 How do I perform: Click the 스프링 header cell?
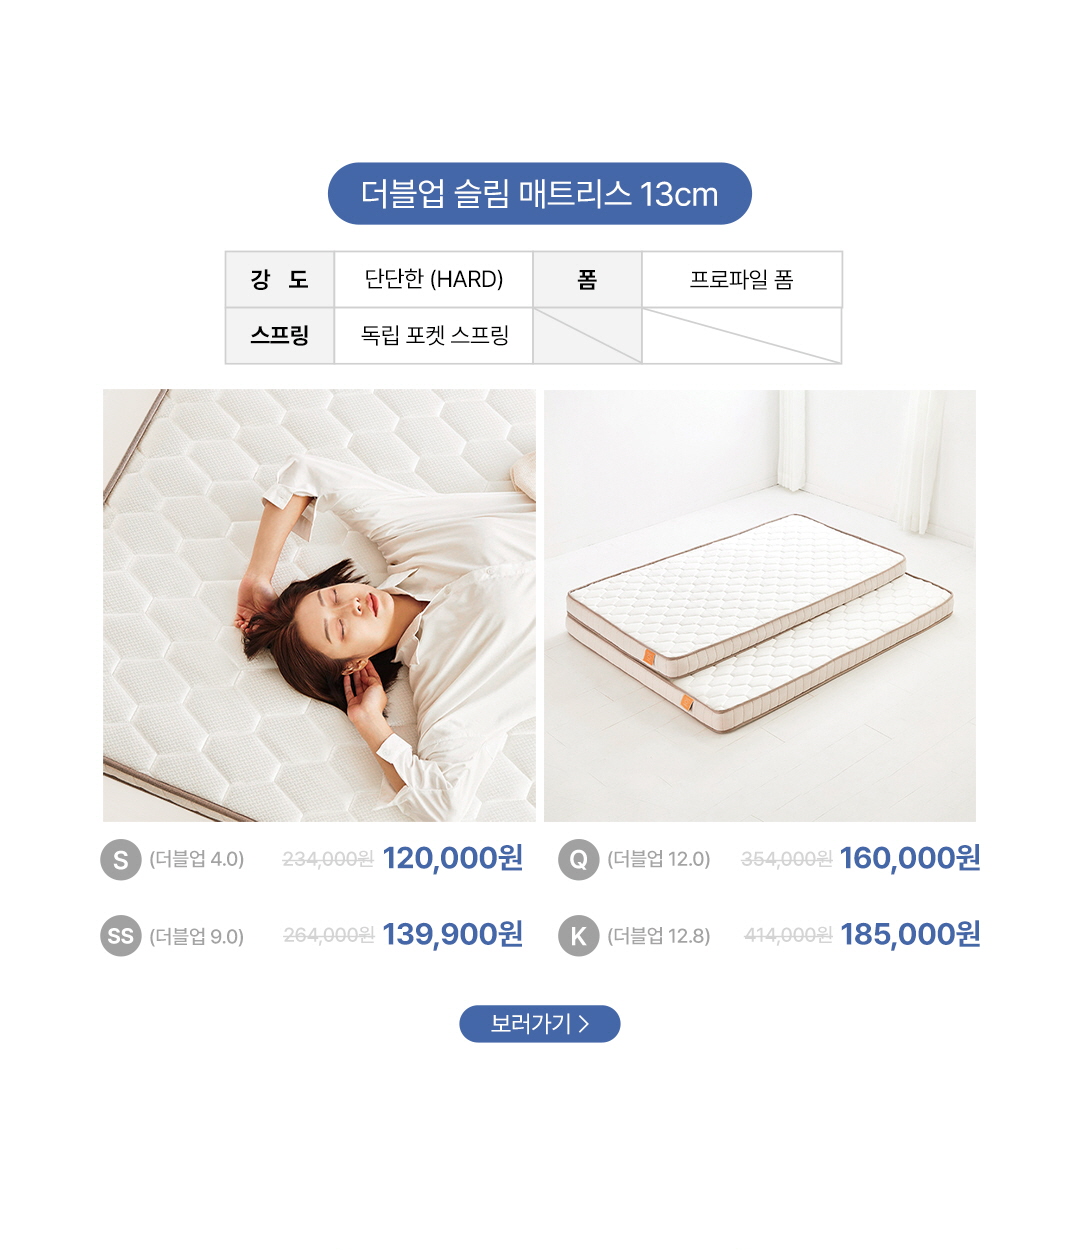pyautogui.click(x=280, y=335)
